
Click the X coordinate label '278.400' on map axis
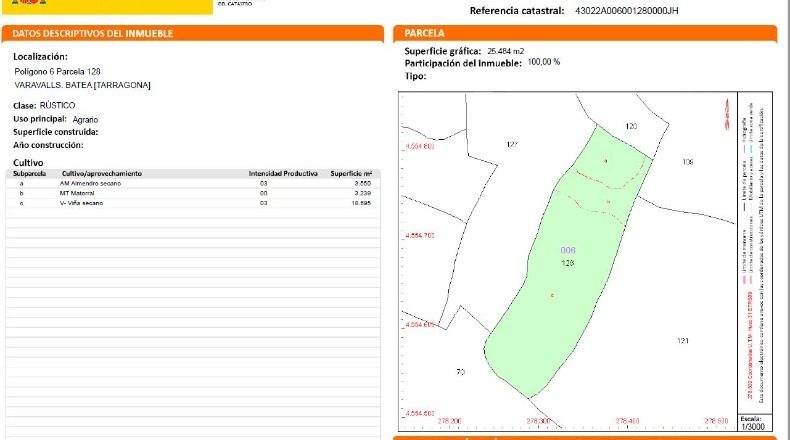click(627, 421)
